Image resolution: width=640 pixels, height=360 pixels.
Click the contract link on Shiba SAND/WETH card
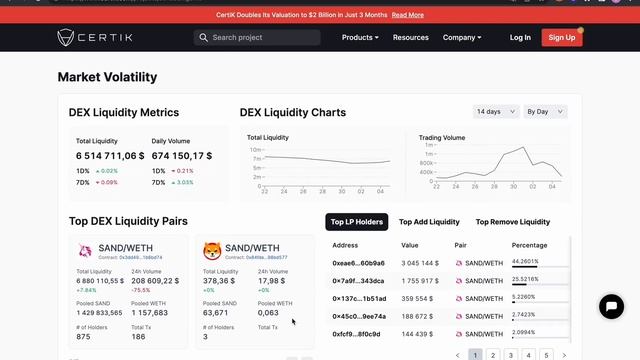point(267,258)
